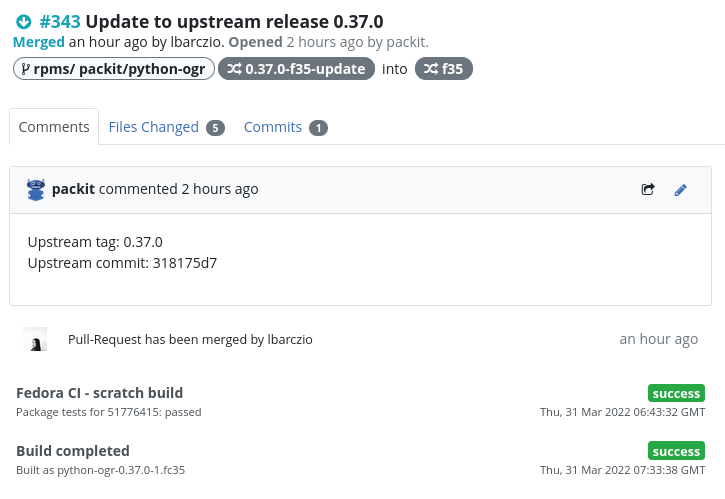This screenshot has width=725, height=499.
Task: Click the success badge for Build completed
Action: click(676, 451)
